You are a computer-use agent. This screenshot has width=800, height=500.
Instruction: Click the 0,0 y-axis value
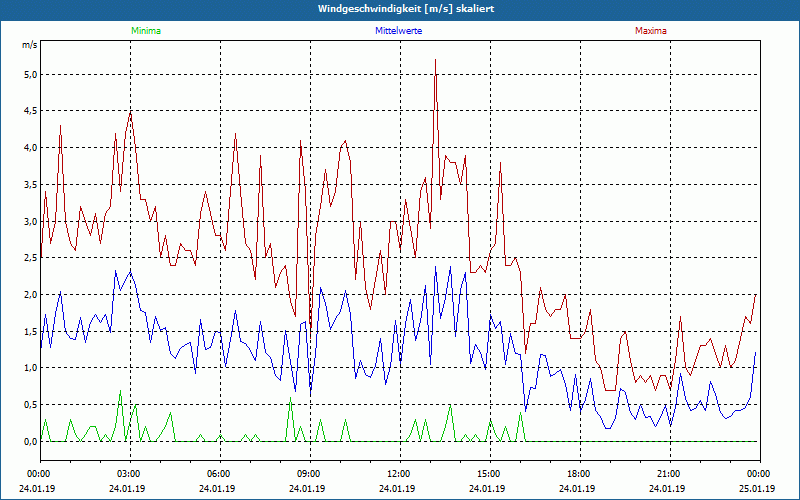click(31, 441)
